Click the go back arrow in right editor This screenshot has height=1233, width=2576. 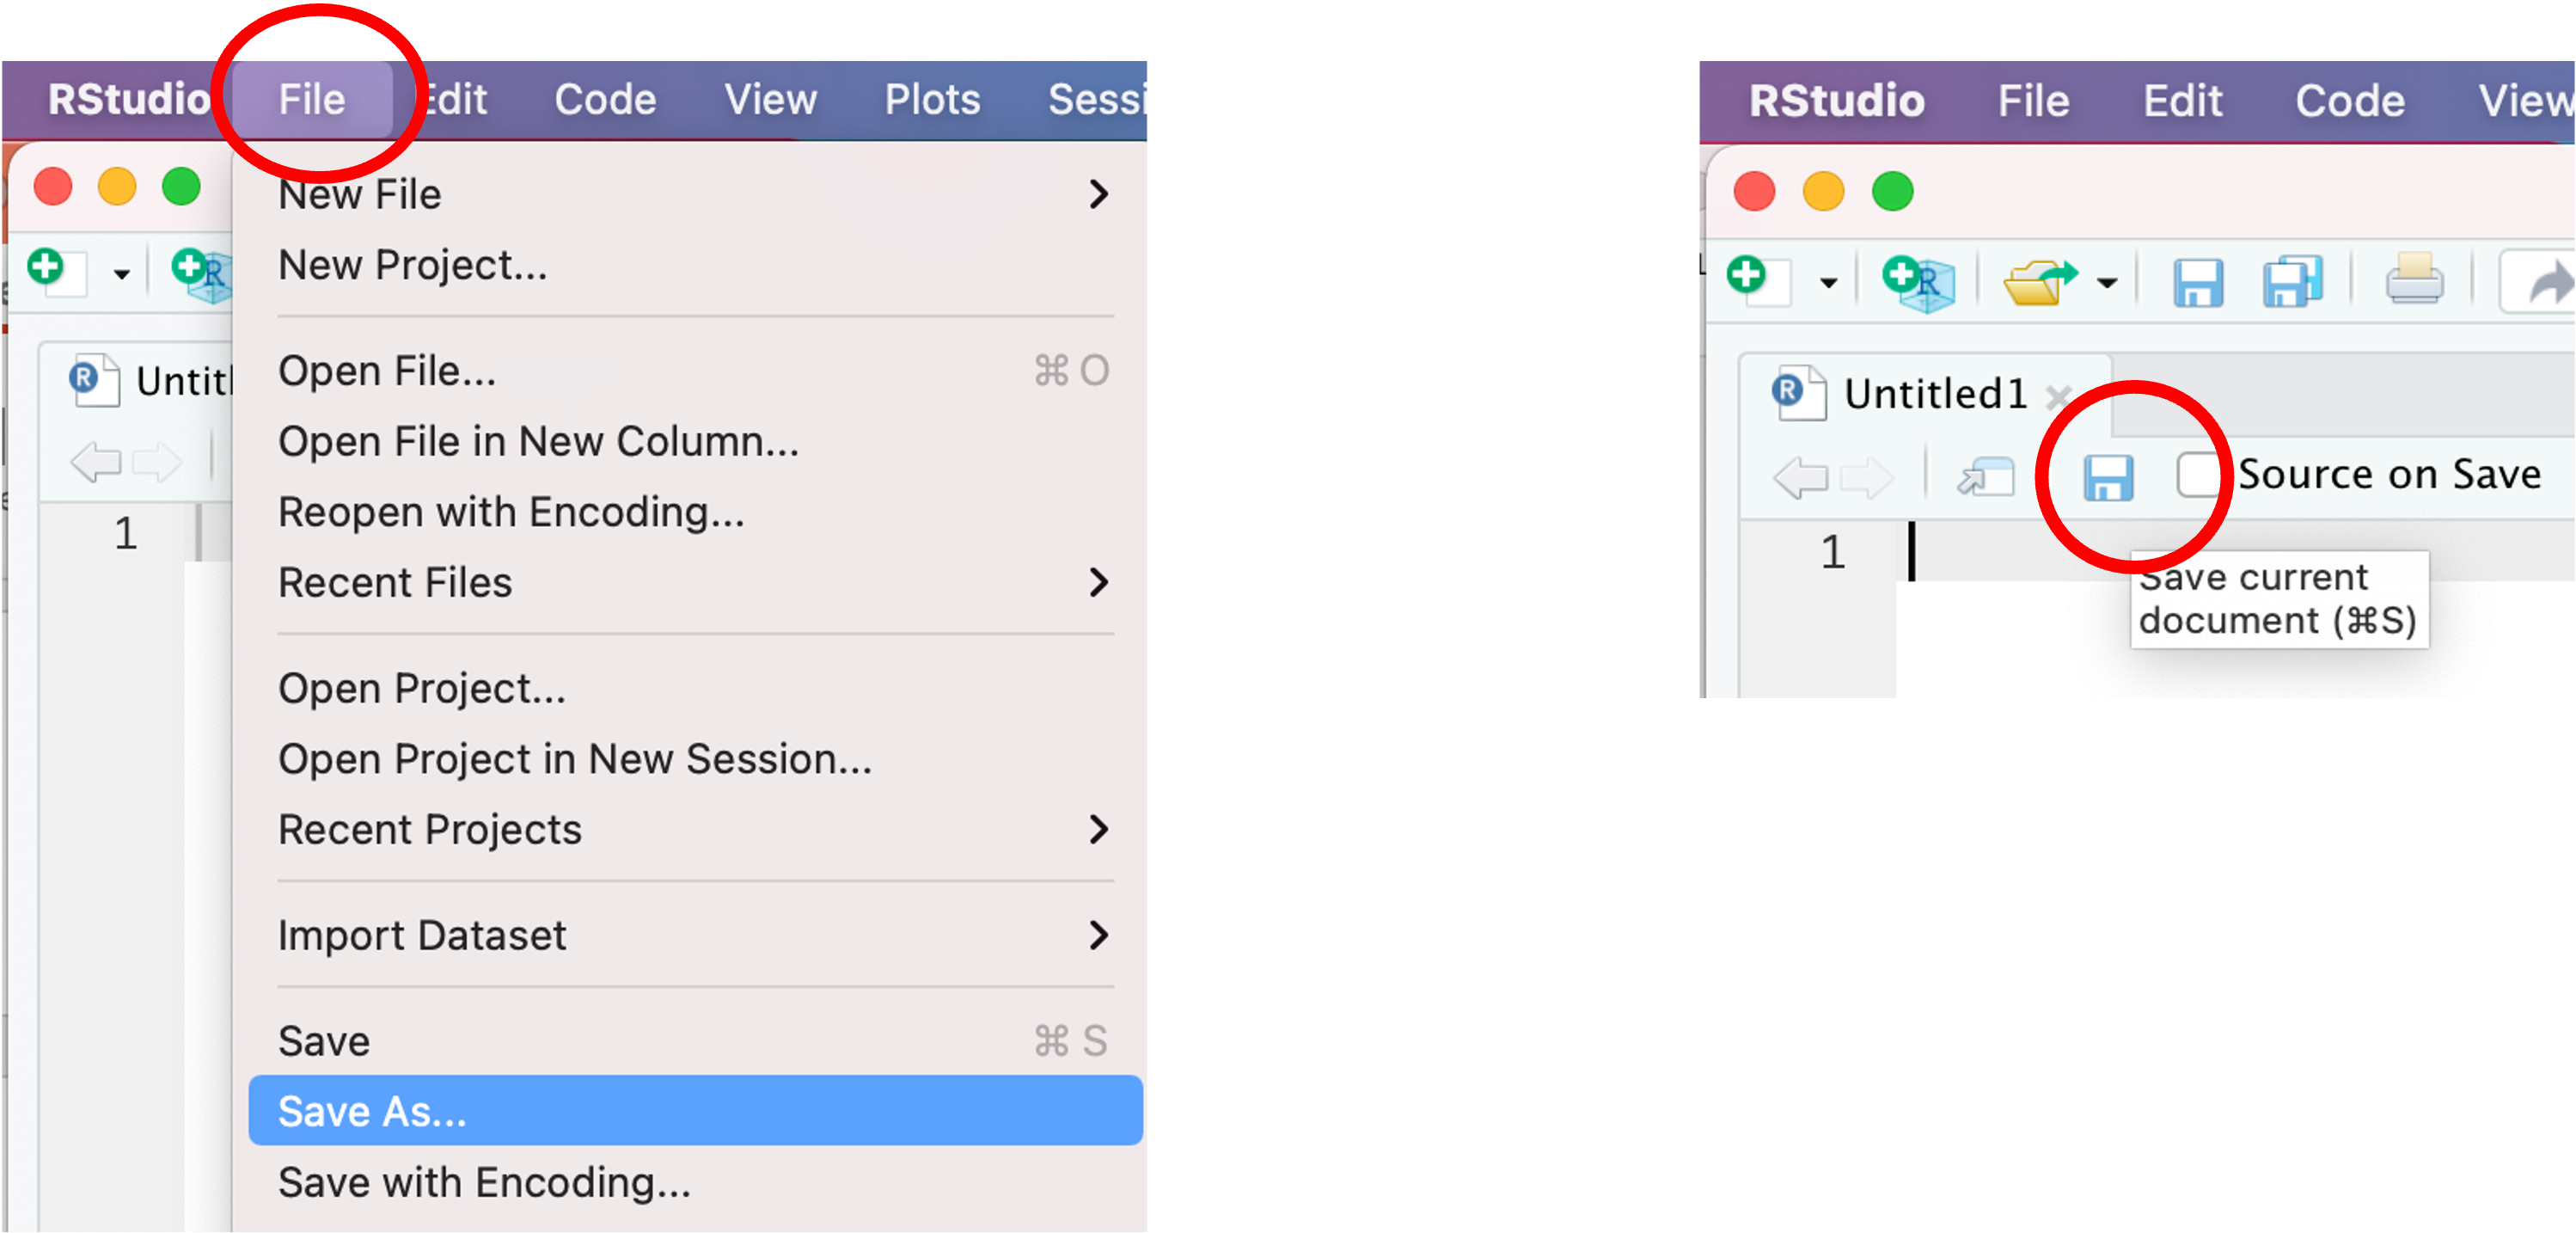click(1800, 478)
